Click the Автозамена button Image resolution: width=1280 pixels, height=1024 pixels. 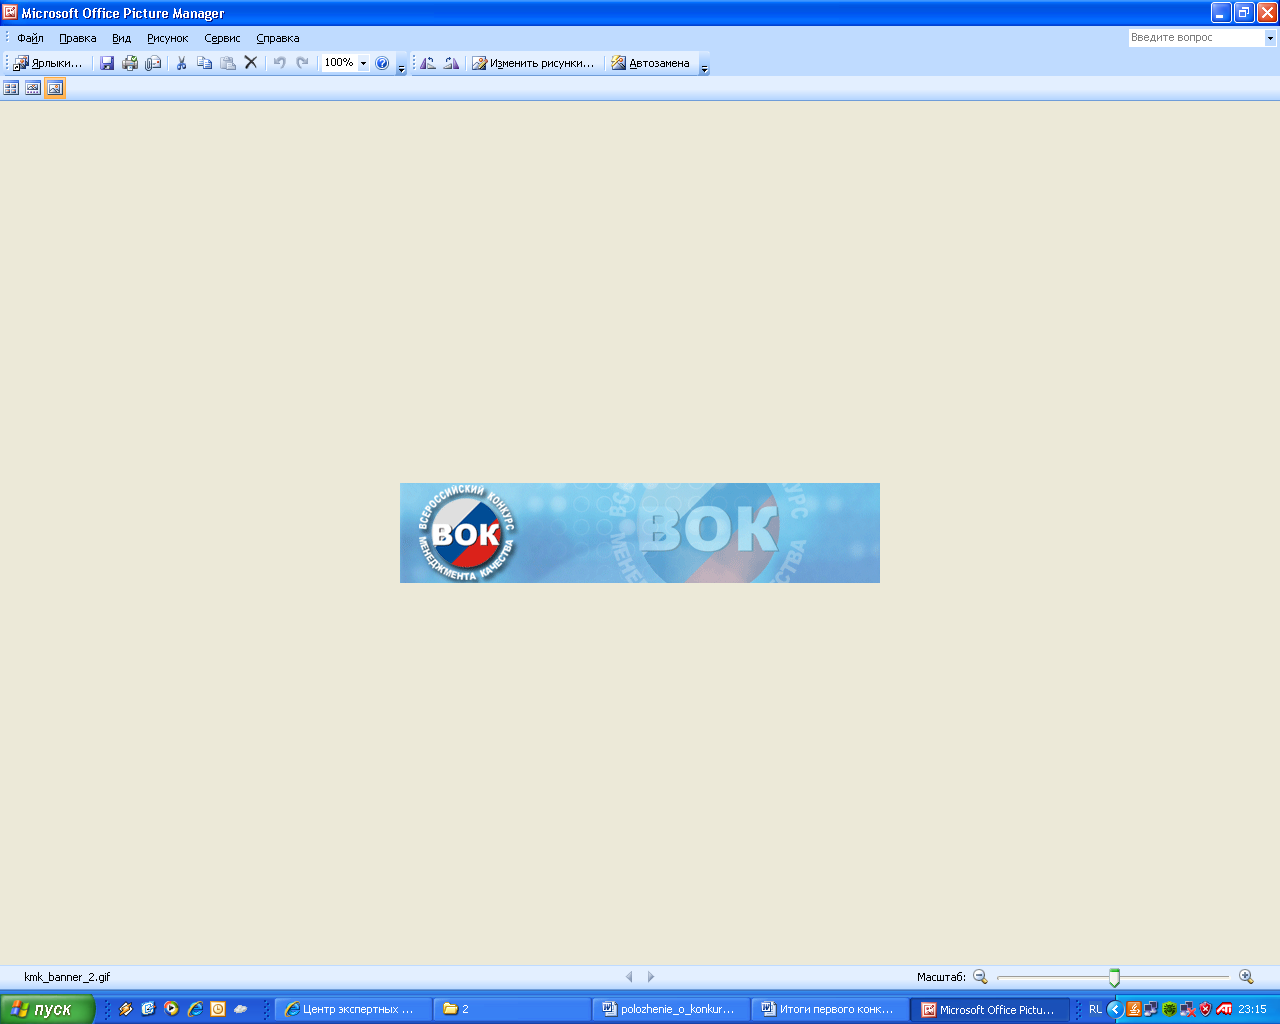coord(650,63)
